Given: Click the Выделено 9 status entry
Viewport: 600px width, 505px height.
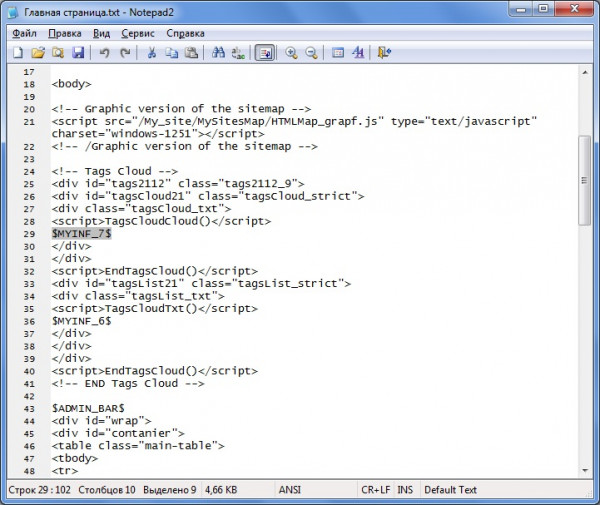Looking at the screenshot, I should 170,490.
